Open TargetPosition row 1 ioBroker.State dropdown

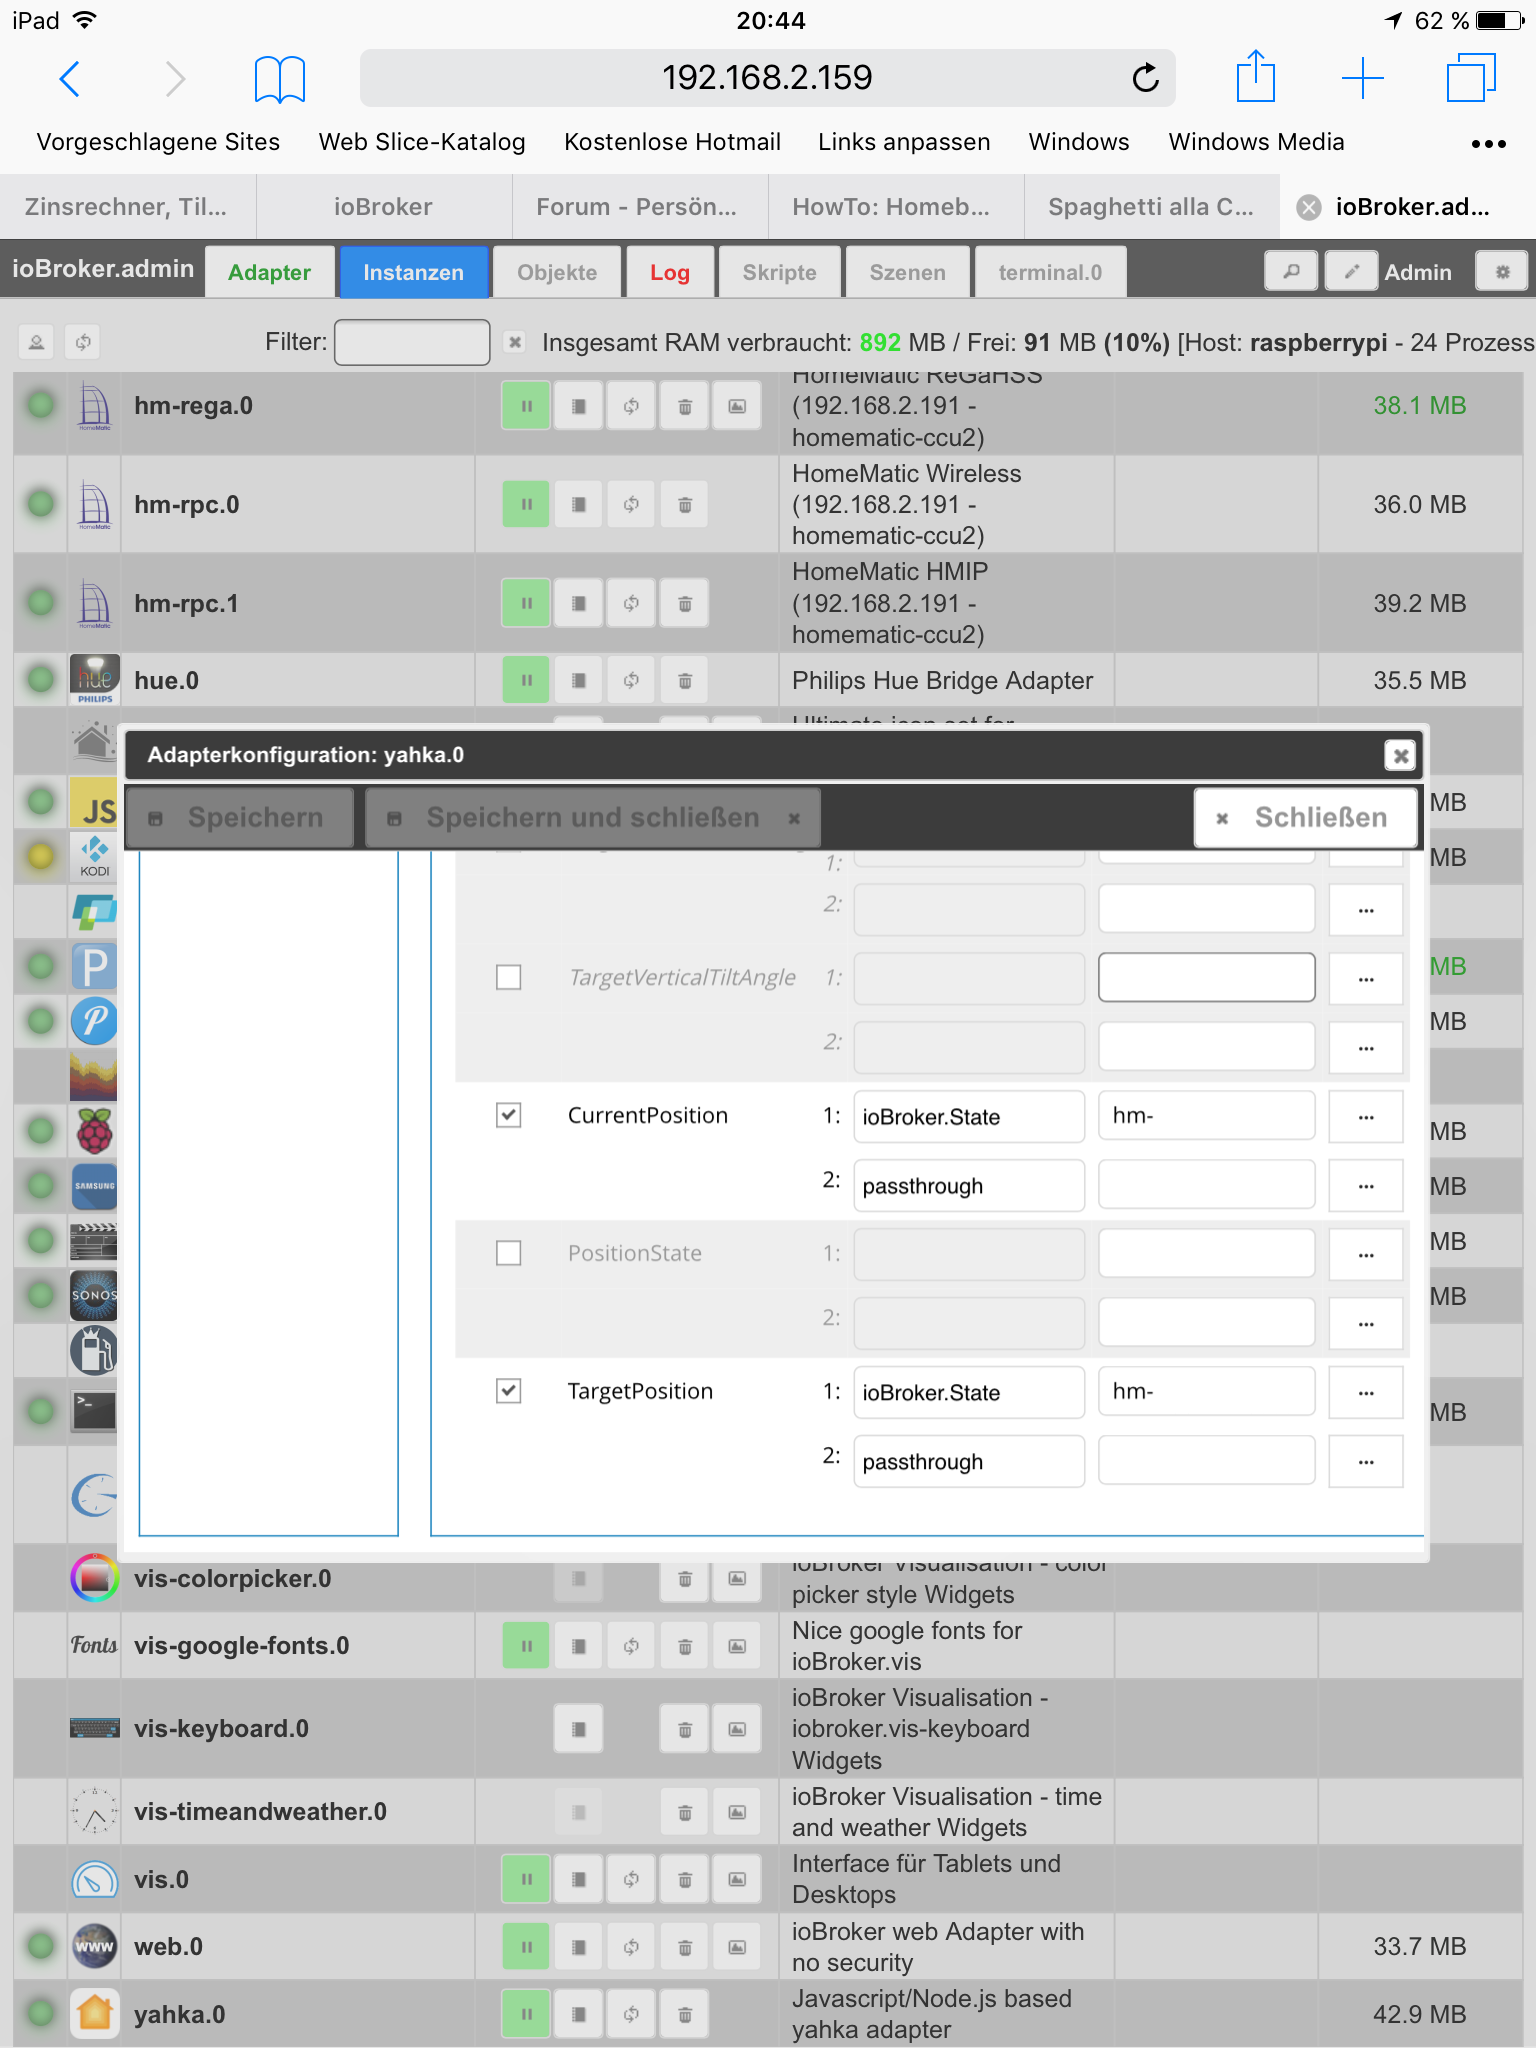(969, 1393)
